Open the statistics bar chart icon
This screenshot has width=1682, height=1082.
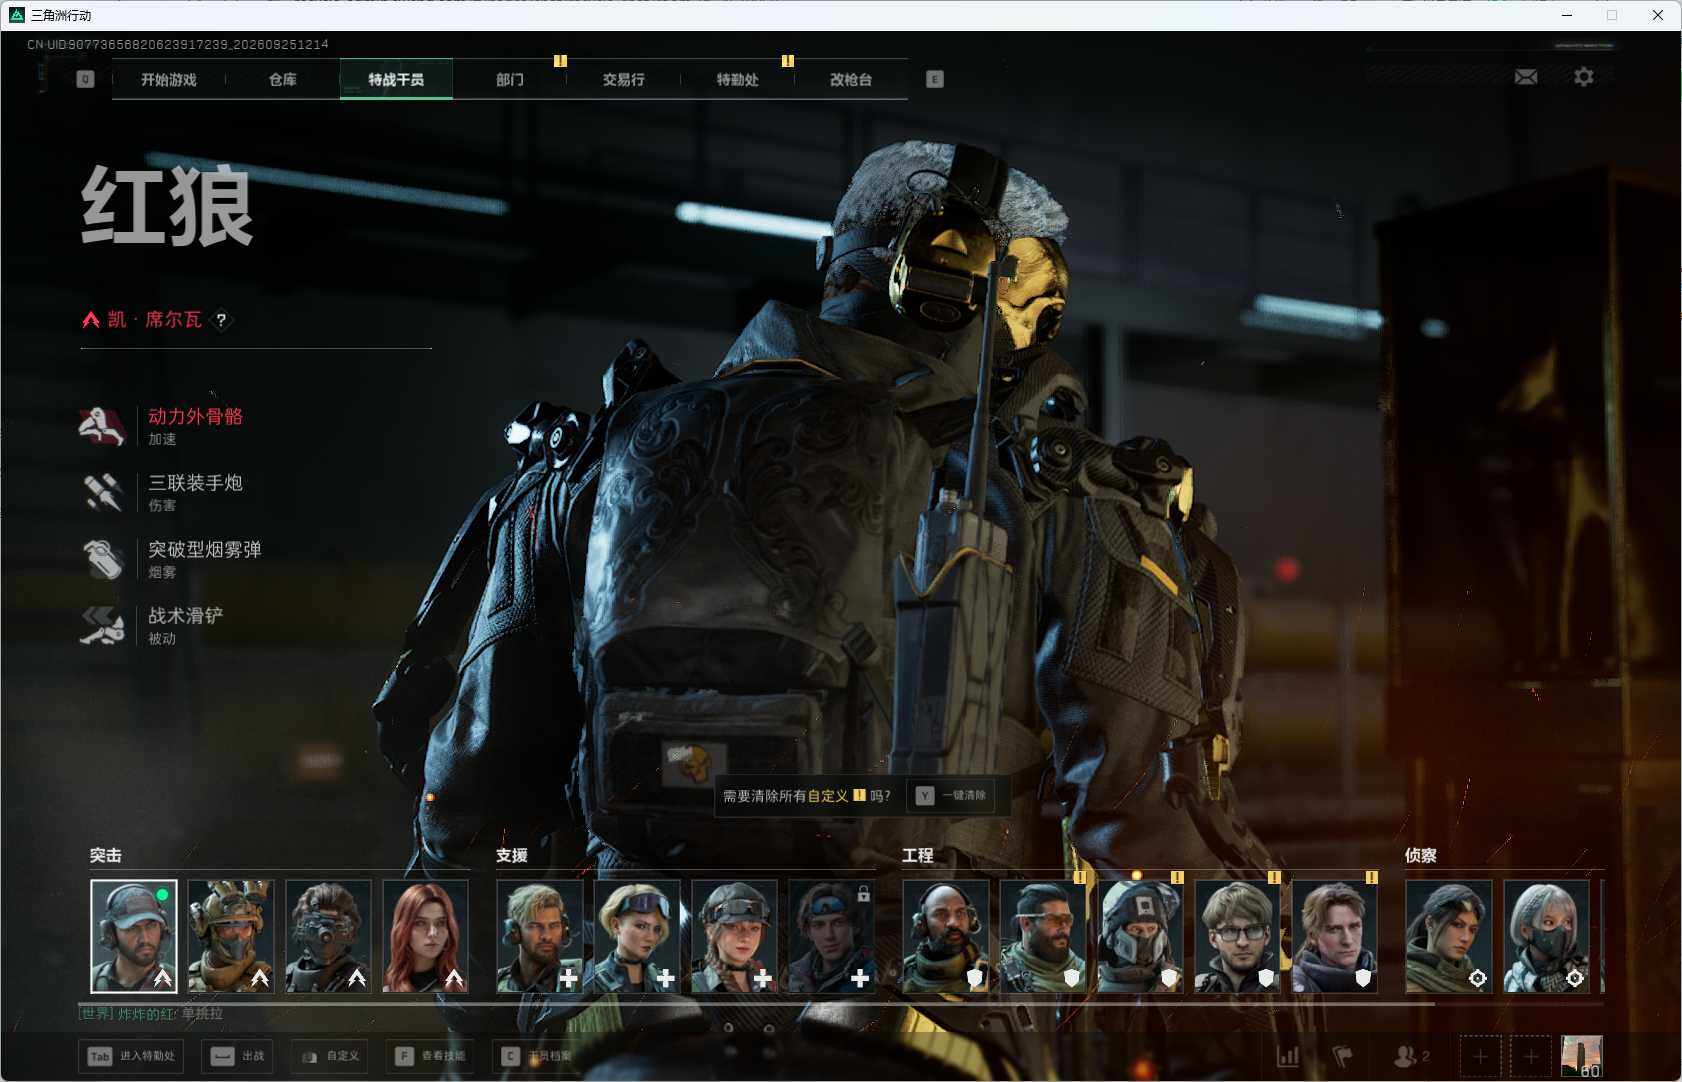pos(1288,1056)
